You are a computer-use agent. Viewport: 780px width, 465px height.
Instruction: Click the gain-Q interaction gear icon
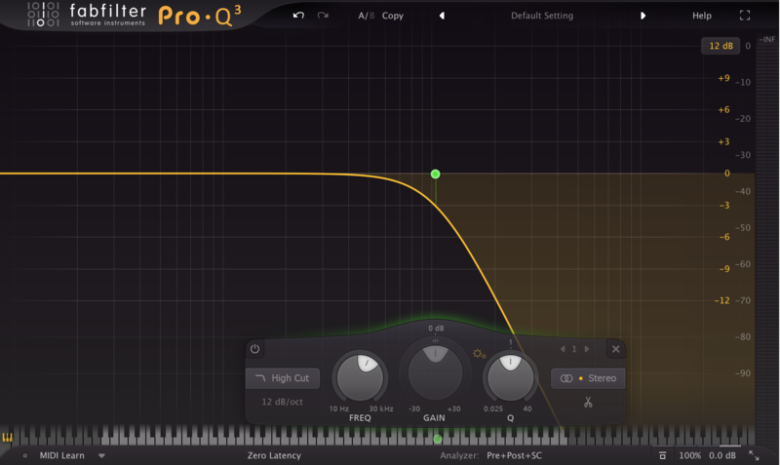point(479,354)
